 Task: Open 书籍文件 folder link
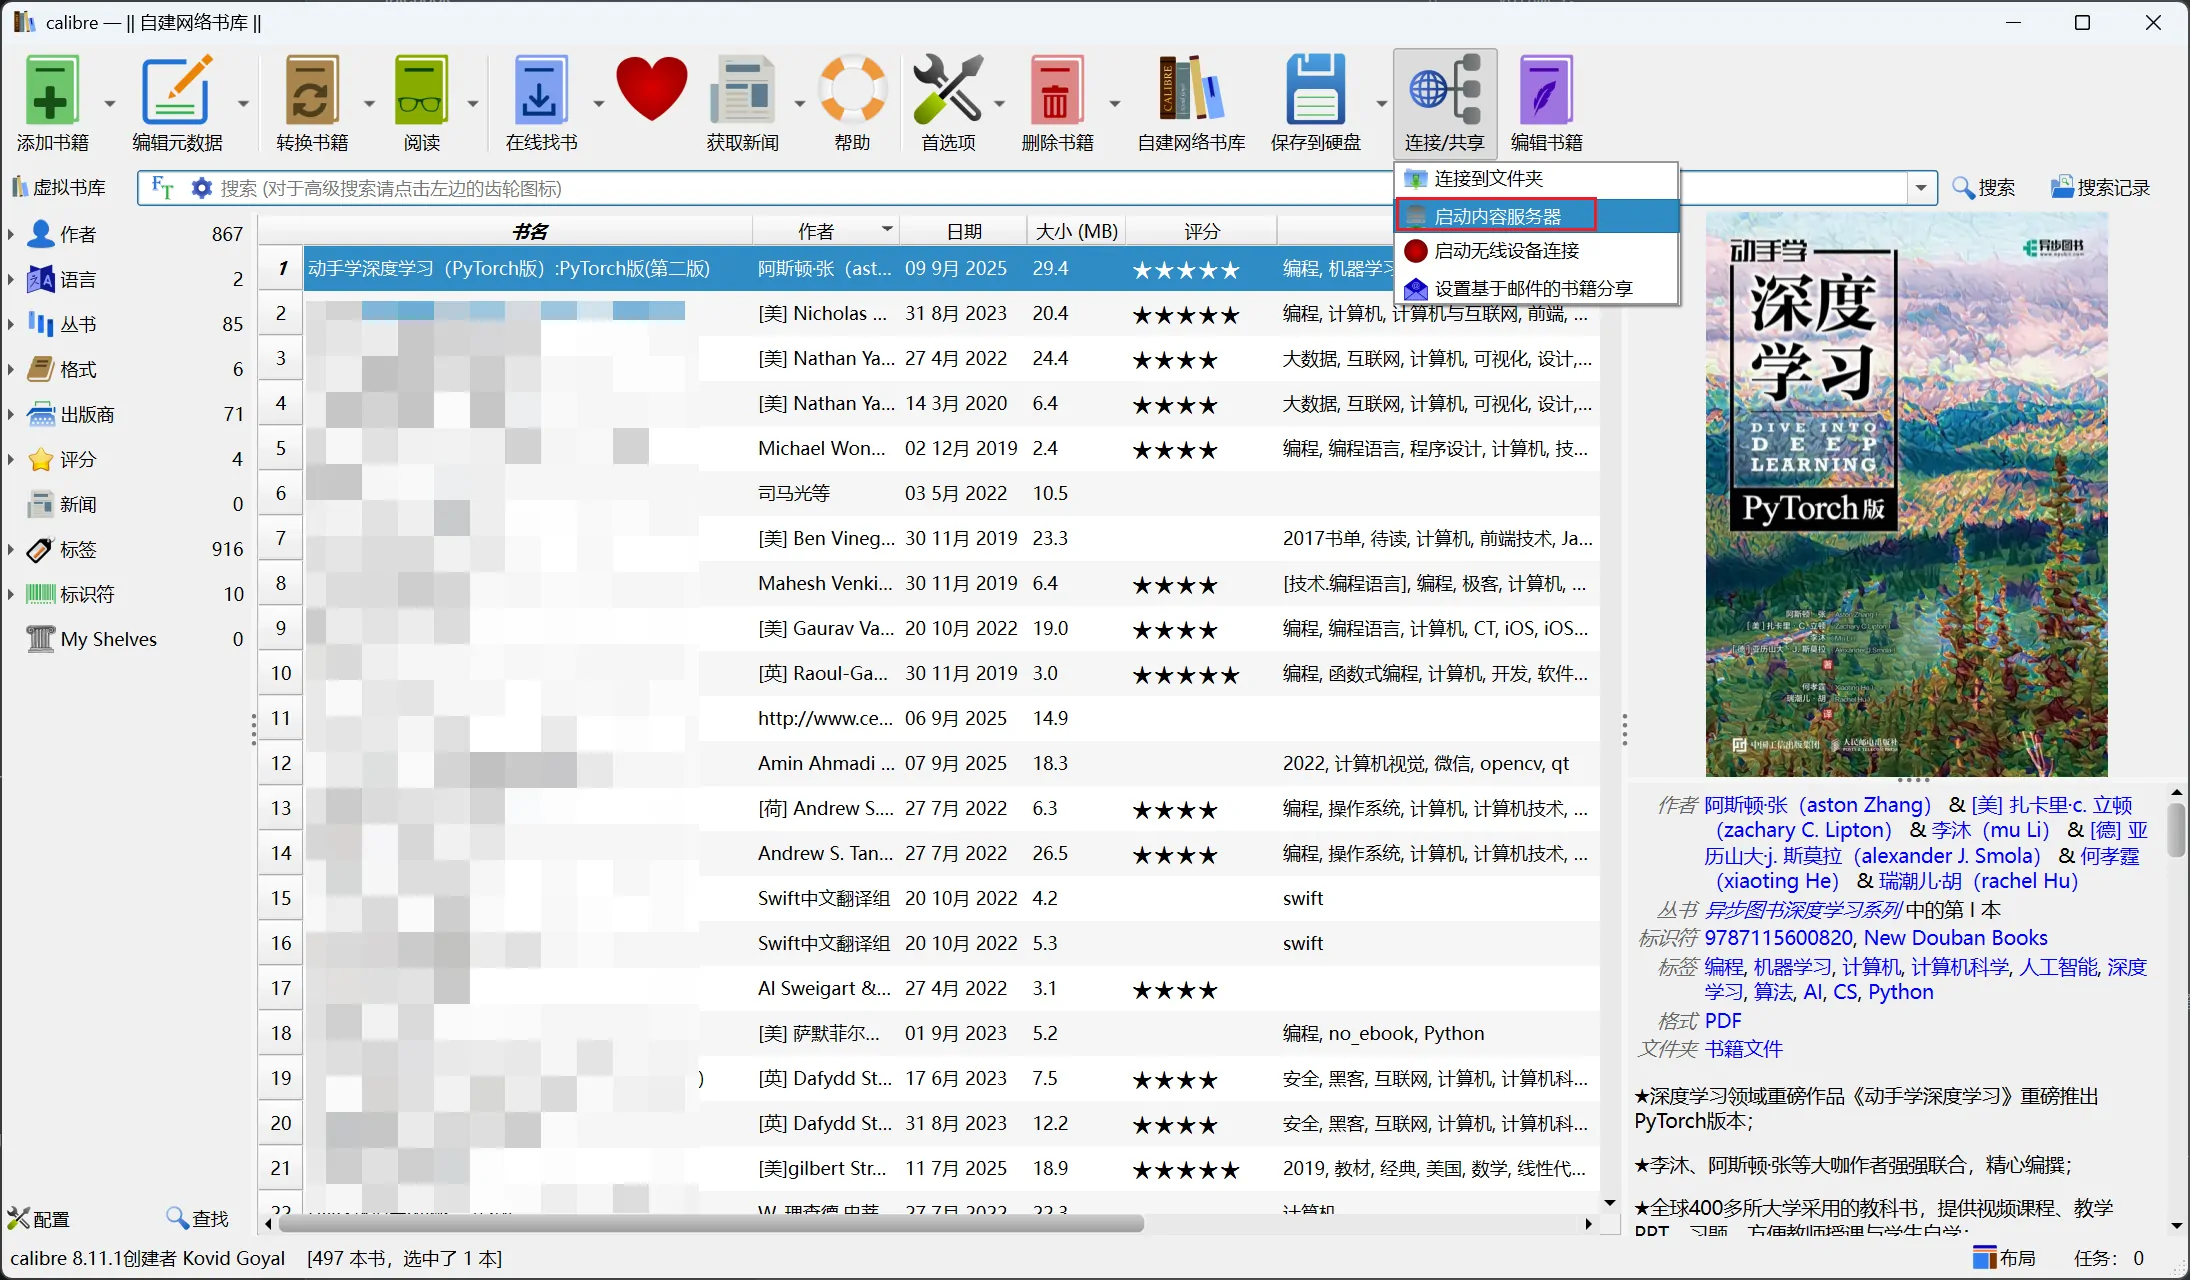(1743, 1048)
